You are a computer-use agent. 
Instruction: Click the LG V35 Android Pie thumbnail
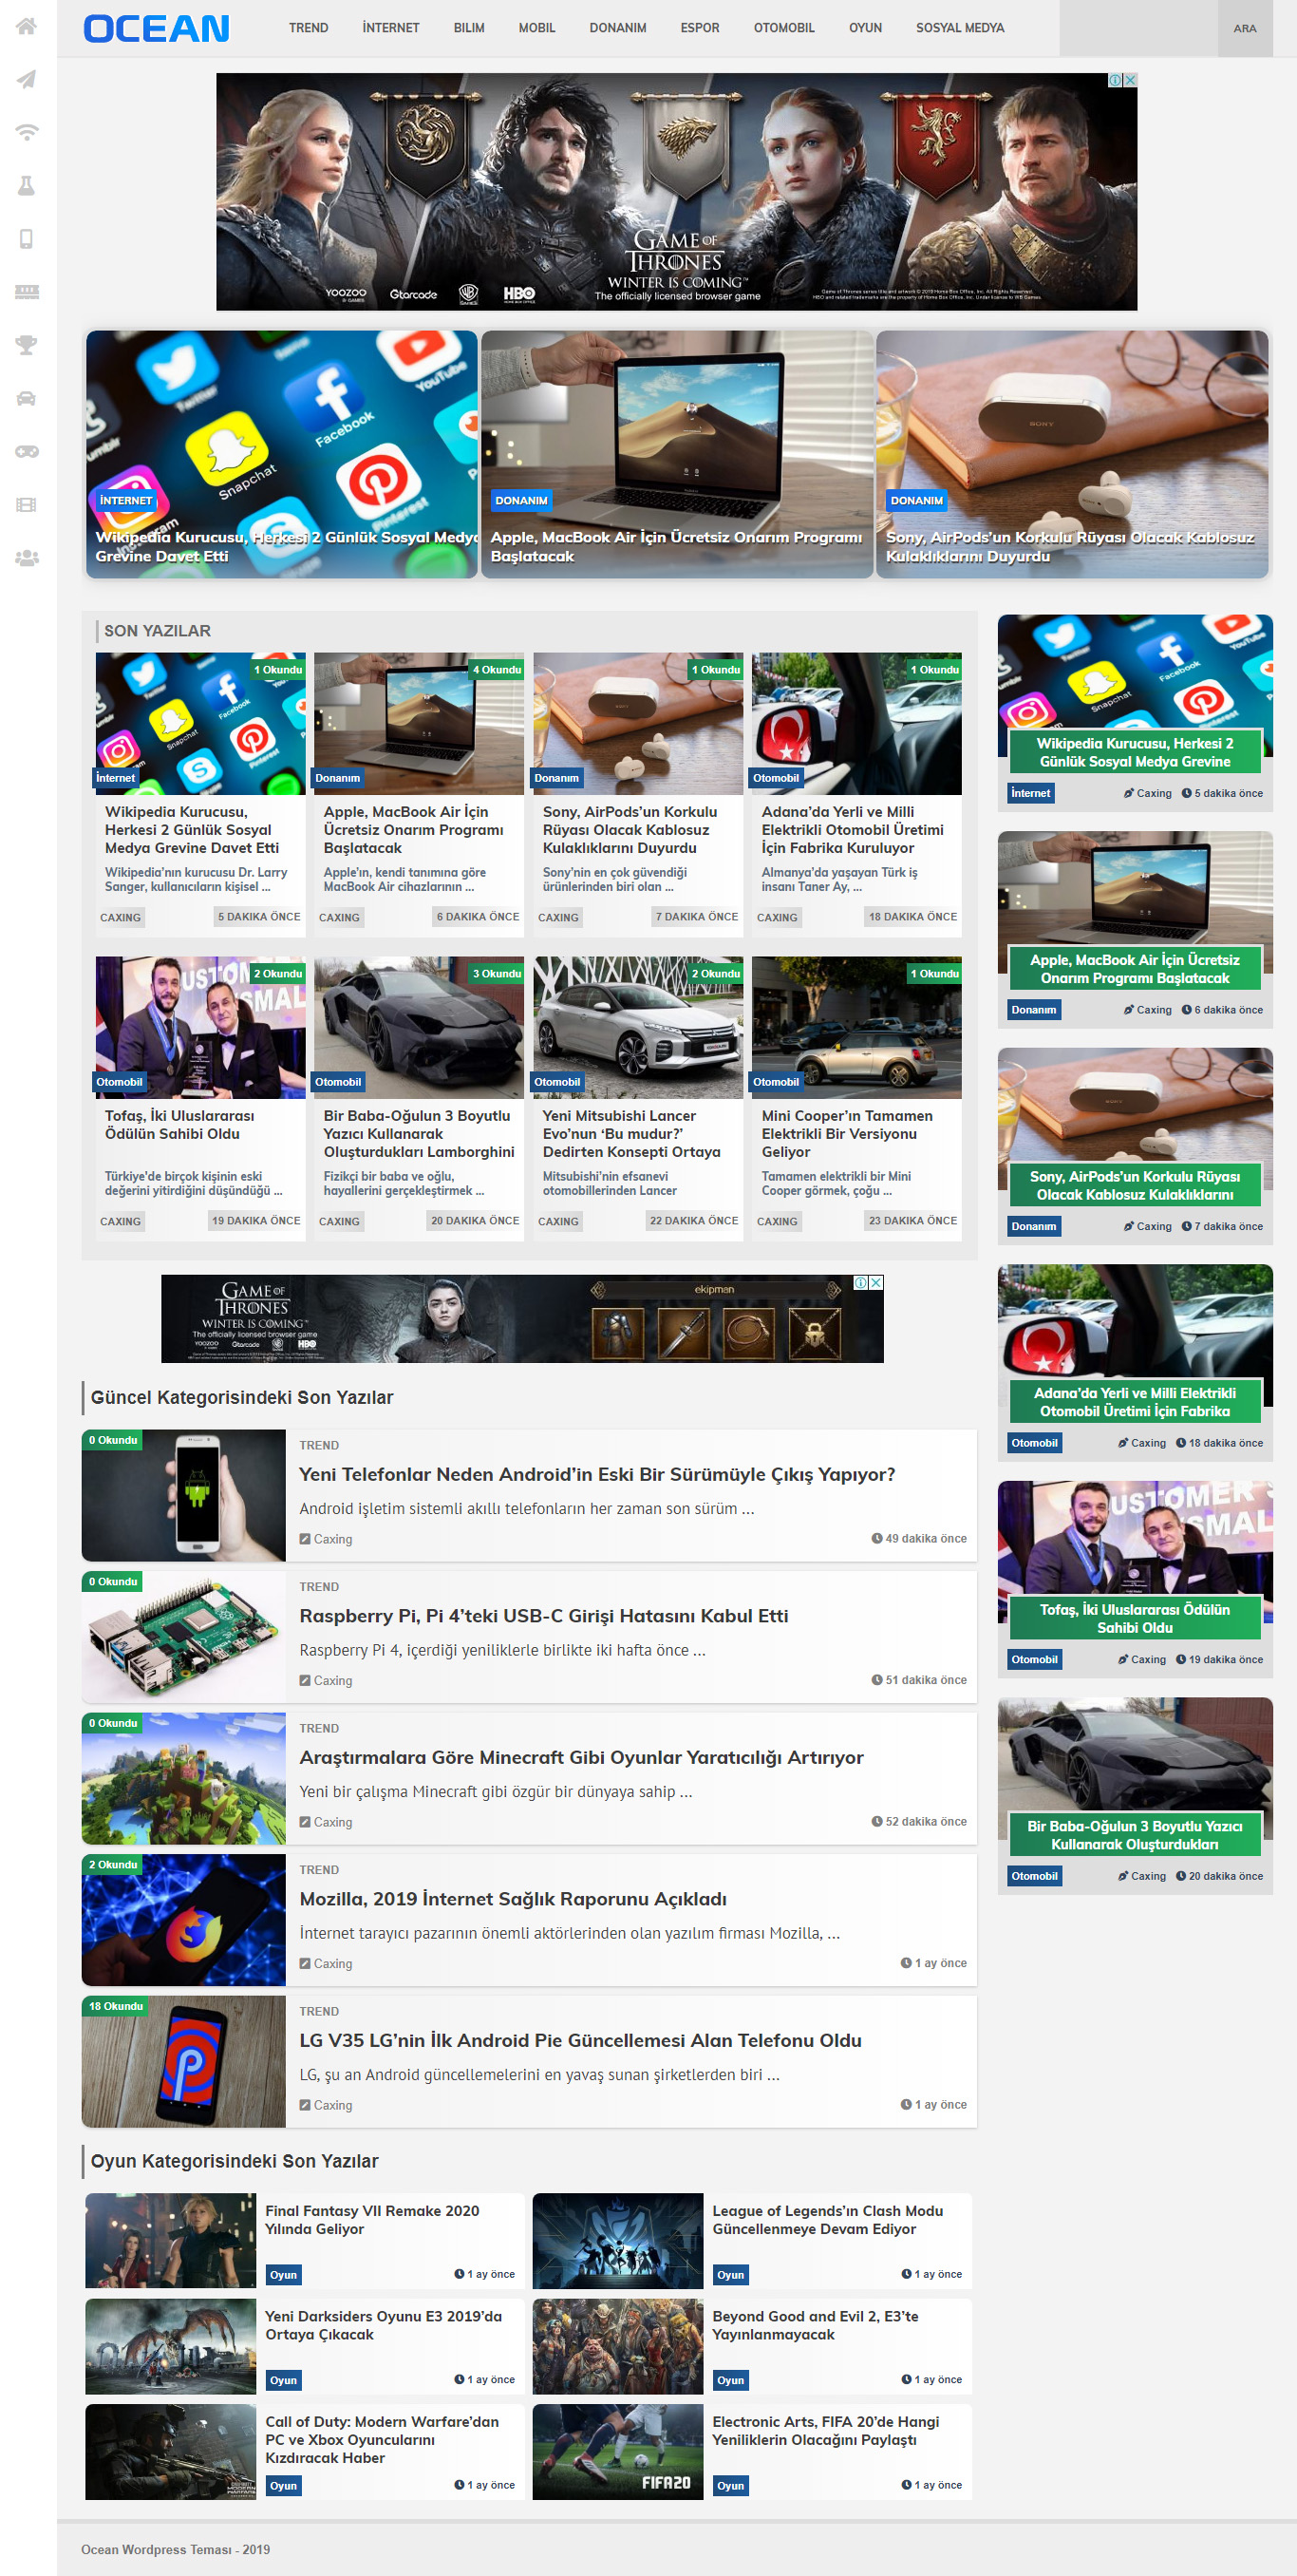(184, 2061)
